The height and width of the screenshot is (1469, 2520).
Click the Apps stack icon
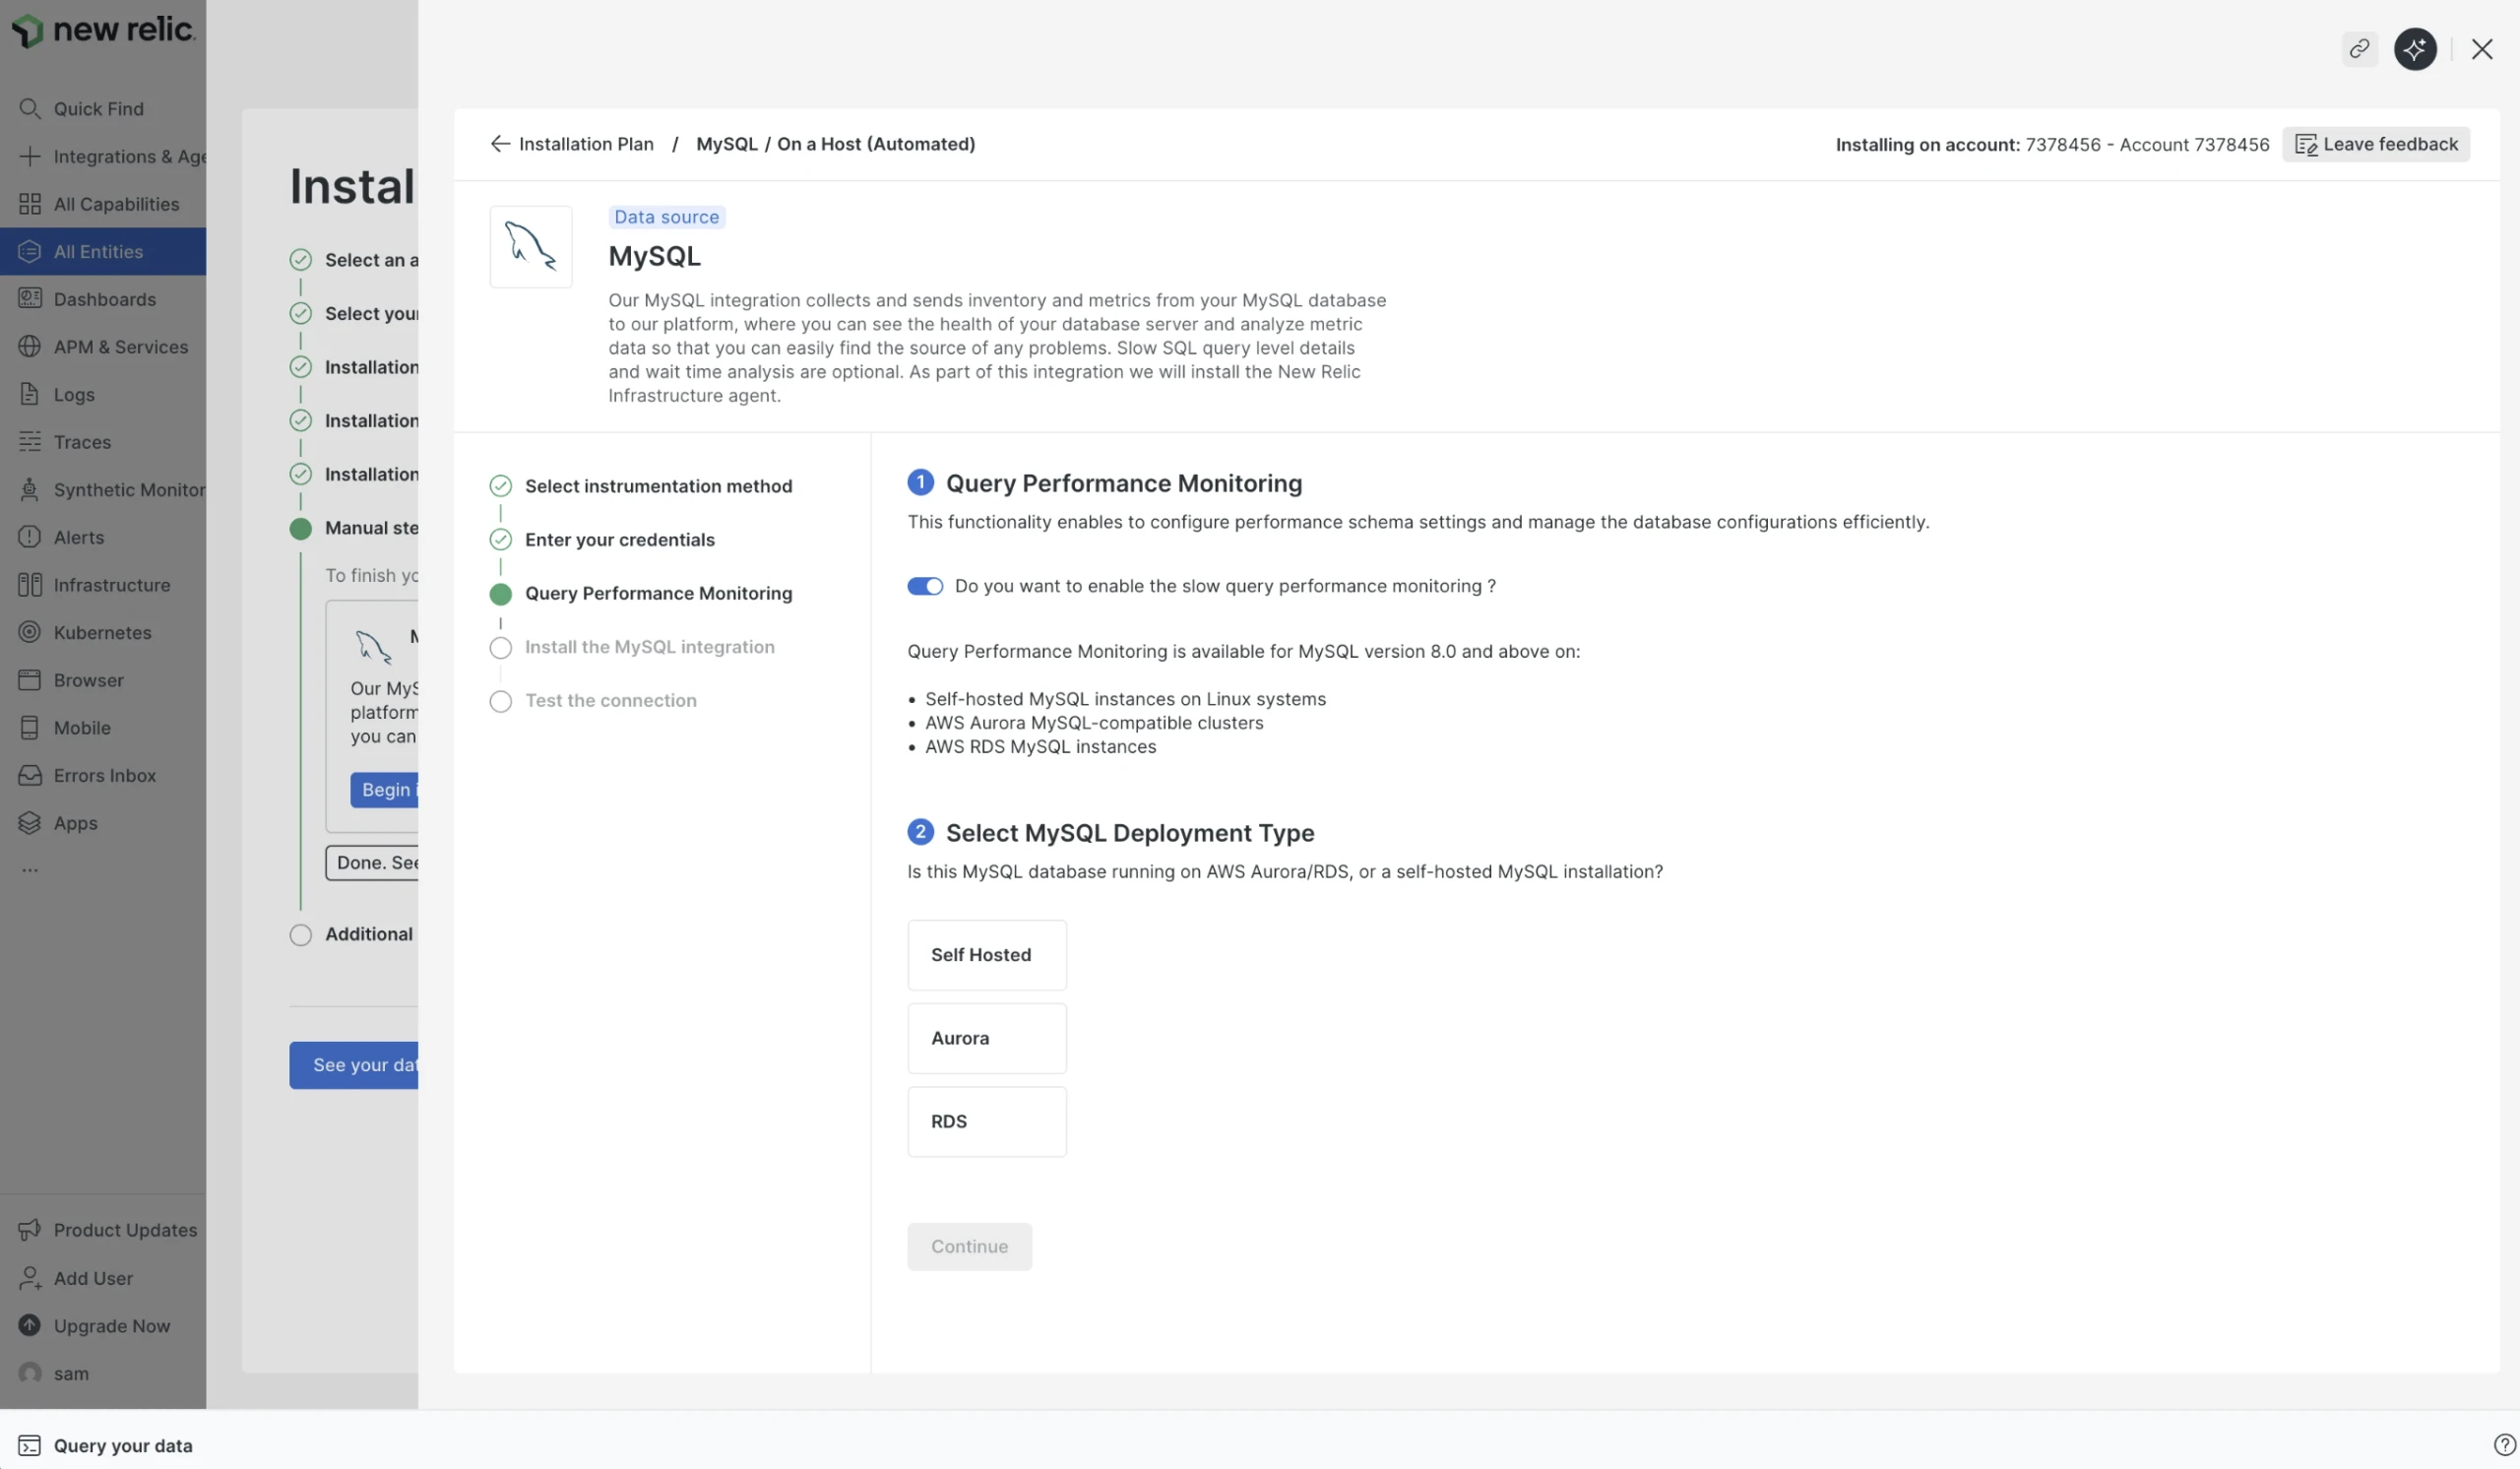[x=30, y=823]
